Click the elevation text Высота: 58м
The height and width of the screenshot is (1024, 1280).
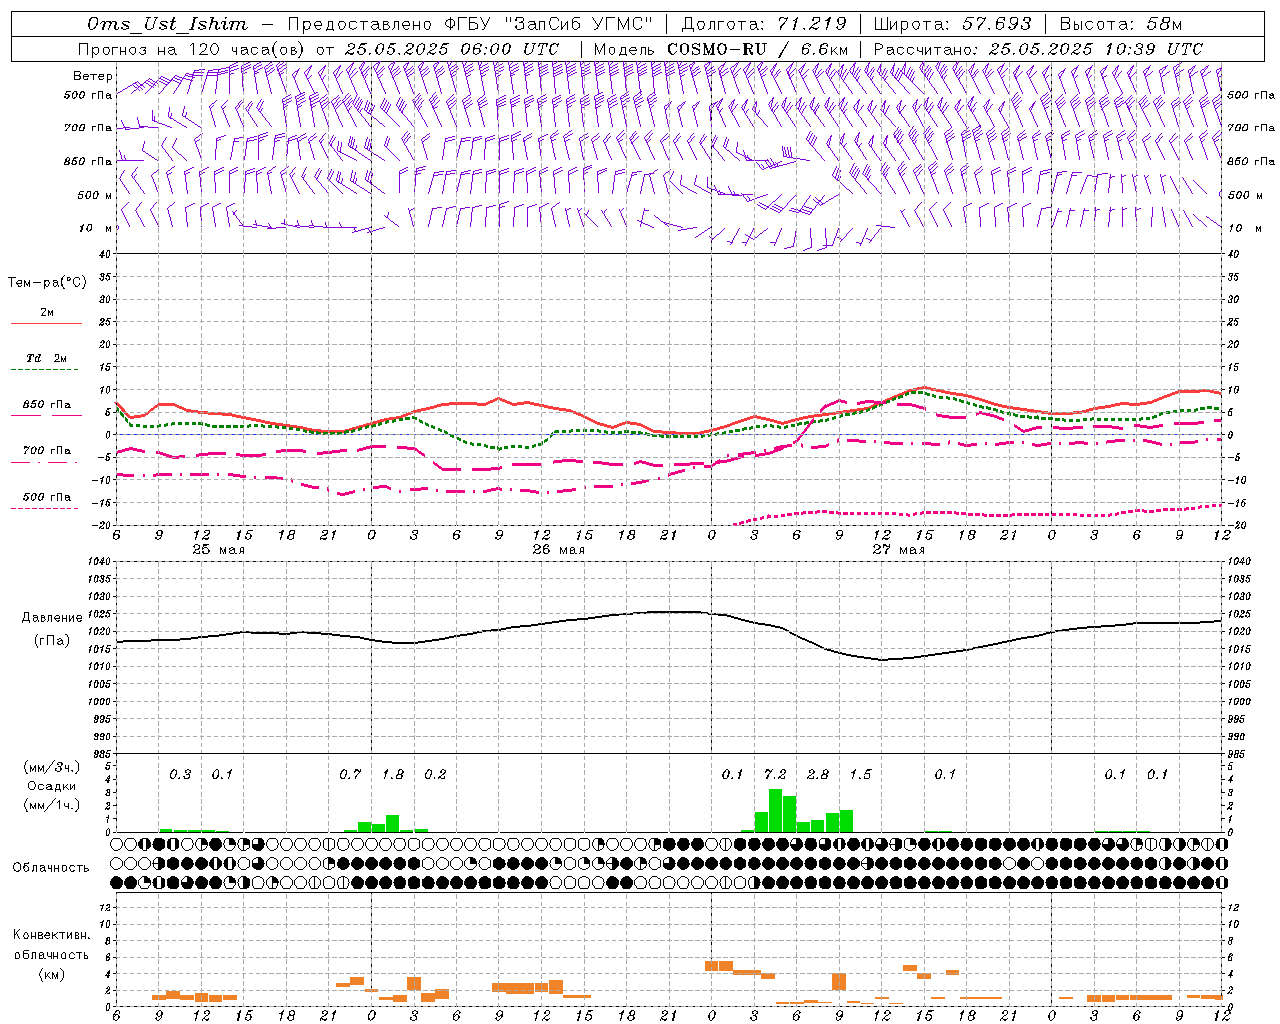[x=1120, y=24]
